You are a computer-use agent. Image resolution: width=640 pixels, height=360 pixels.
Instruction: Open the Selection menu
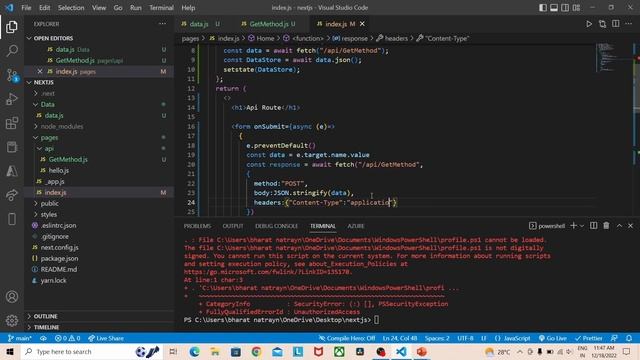[71, 8]
